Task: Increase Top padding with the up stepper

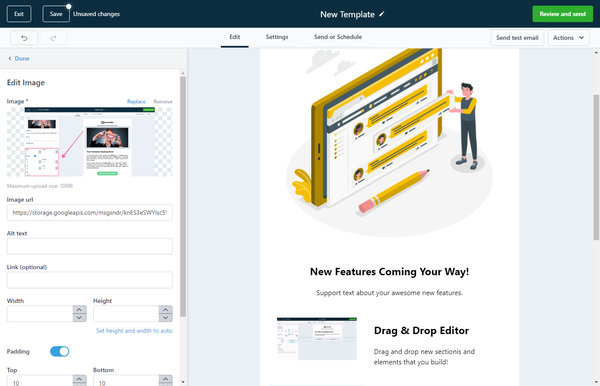Action: click(x=79, y=379)
